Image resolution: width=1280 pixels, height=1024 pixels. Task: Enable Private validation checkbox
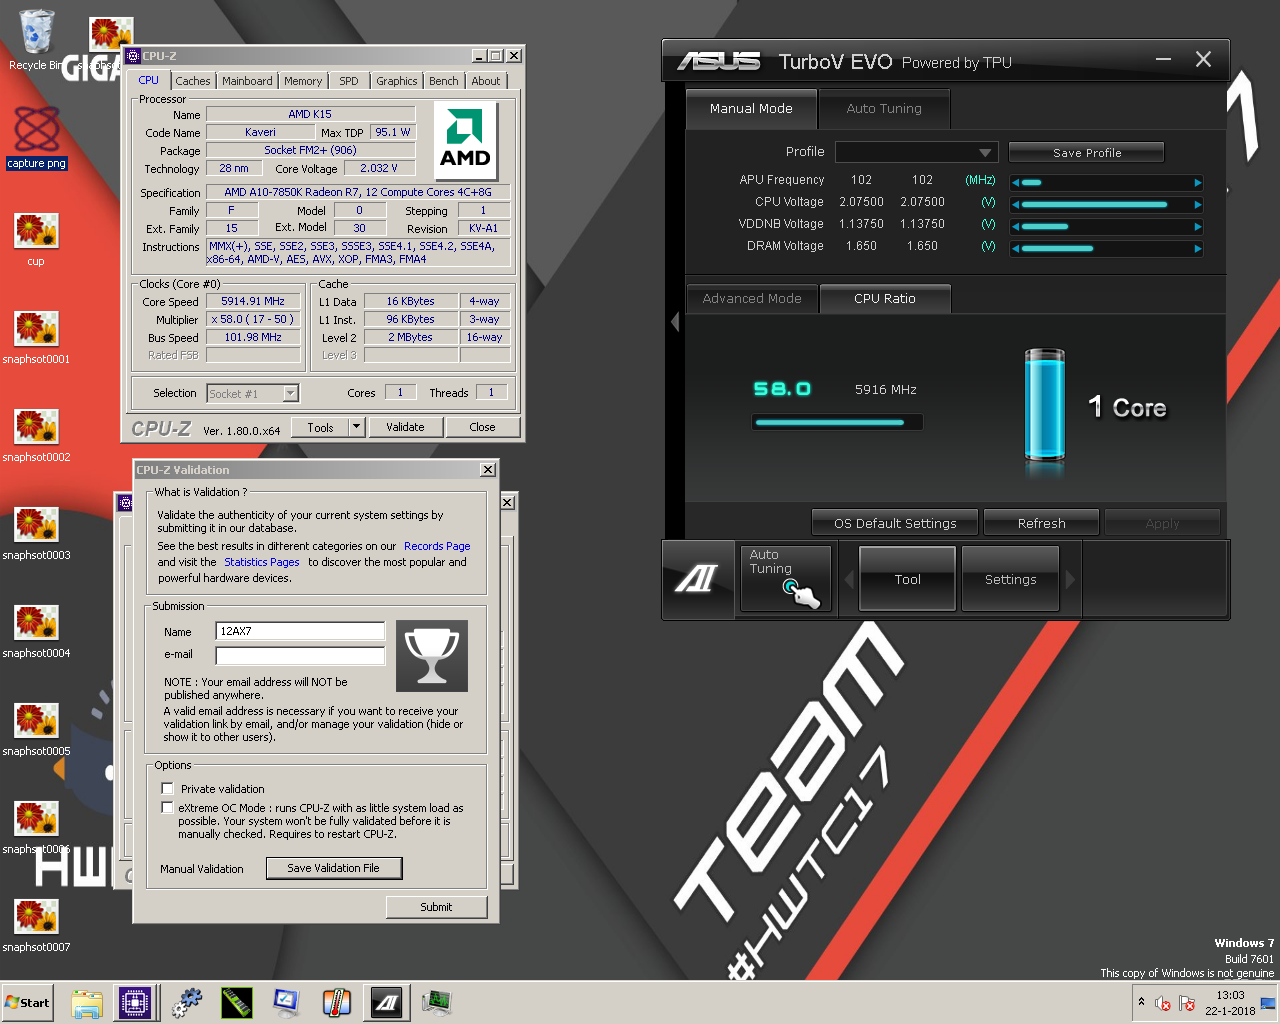(168, 789)
